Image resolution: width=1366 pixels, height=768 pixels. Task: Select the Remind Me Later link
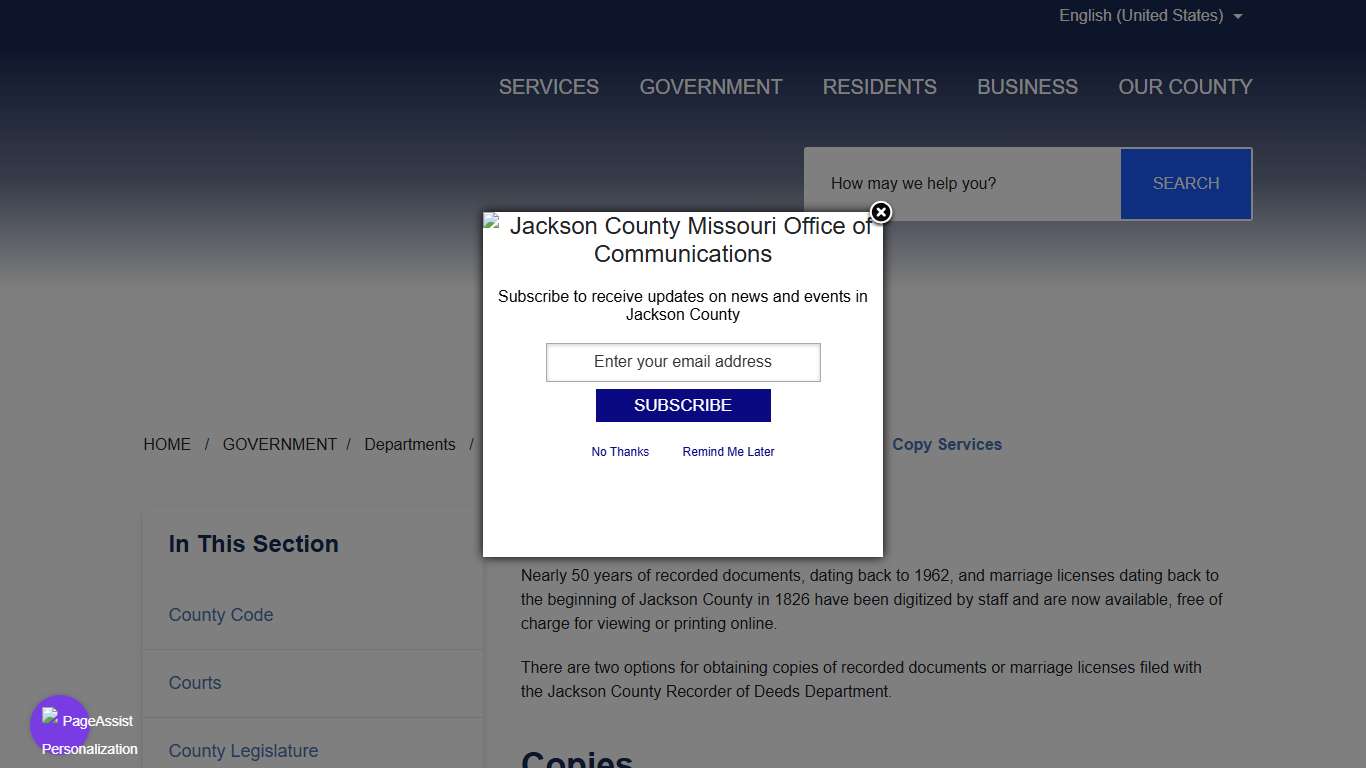tap(728, 452)
